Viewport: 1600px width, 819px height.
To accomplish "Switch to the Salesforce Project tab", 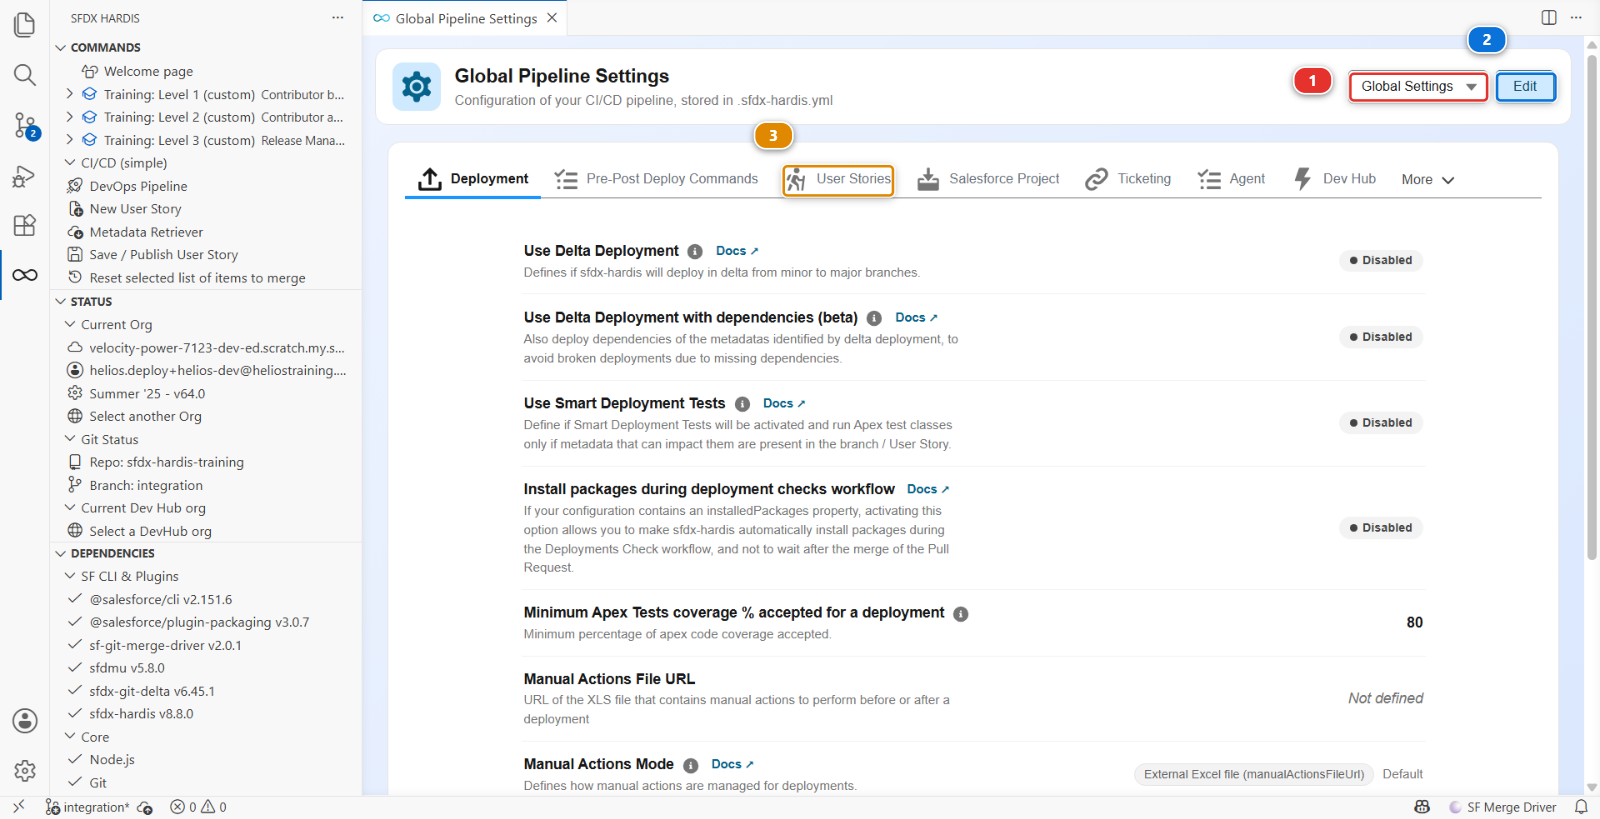I will click(x=989, y=179).
